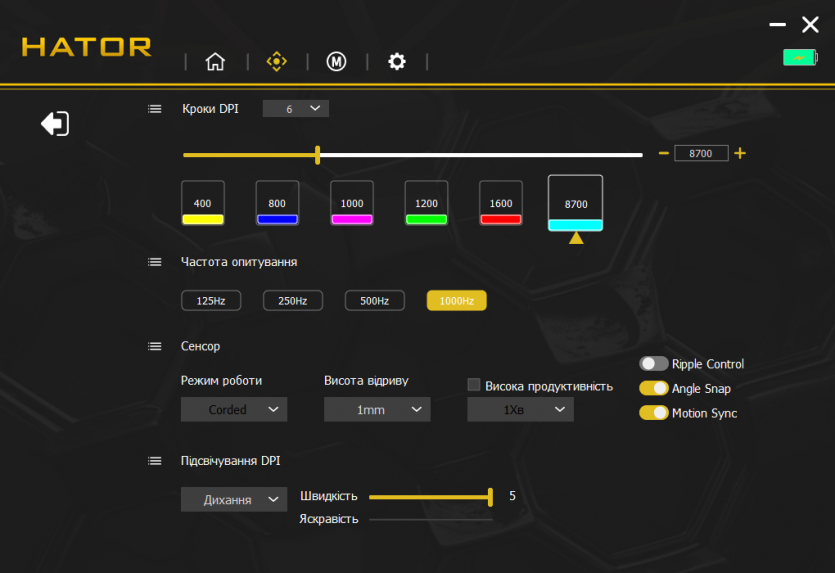Enable the Ripple Control toggle
Image resolution: width=835 pixels, height=573 pixels.
click(654, 364)
